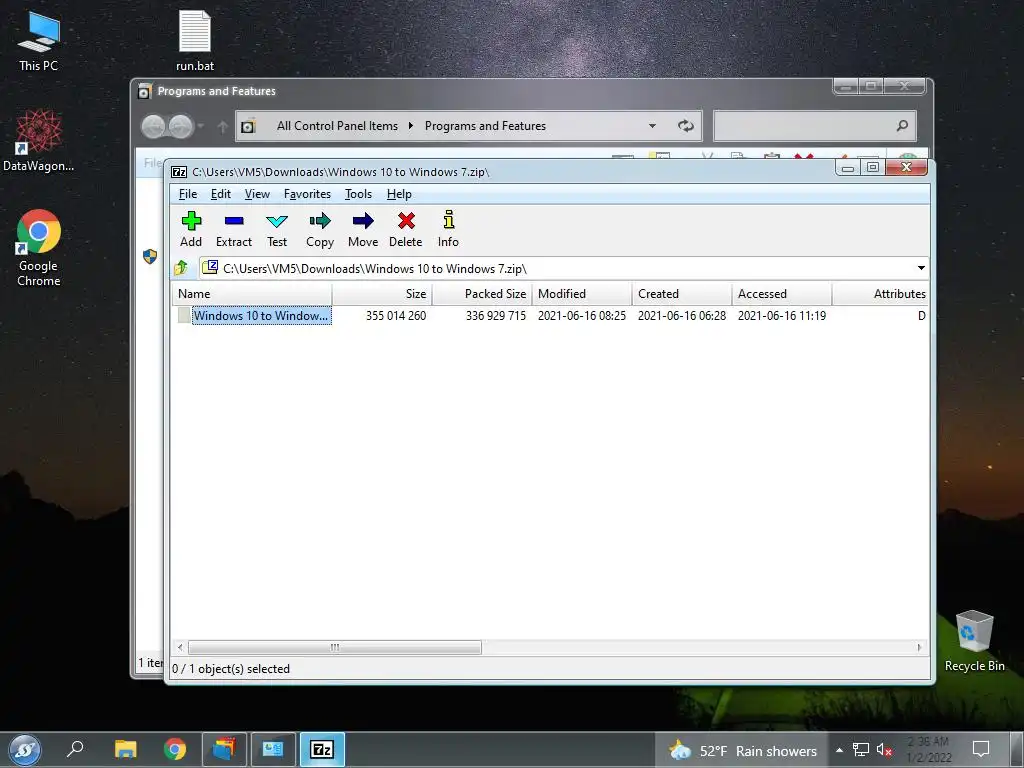1024x768 pixels.
Task: Click the shield icon in Programs and Features sidebar
Action: [150, 256]
